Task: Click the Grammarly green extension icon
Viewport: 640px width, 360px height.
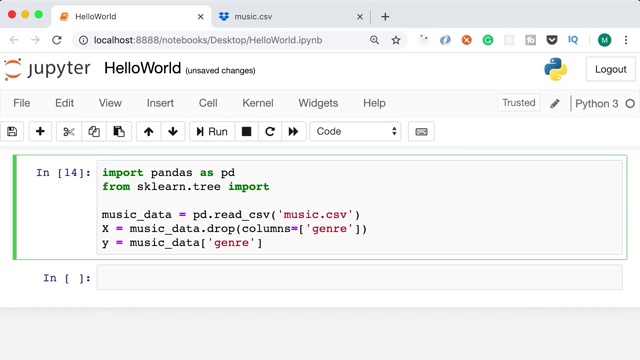Action: [x=488, y=40]
